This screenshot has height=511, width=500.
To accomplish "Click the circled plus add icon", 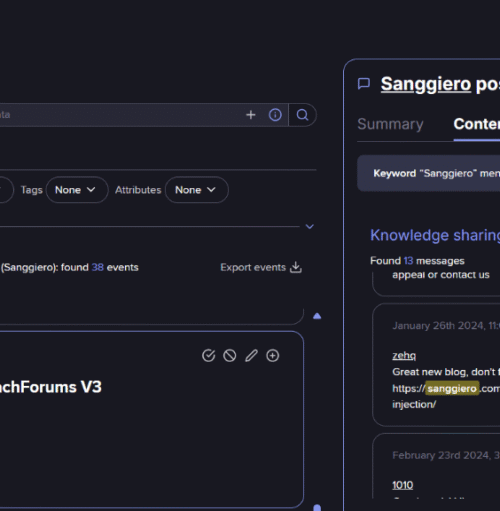I will [273, 356].
